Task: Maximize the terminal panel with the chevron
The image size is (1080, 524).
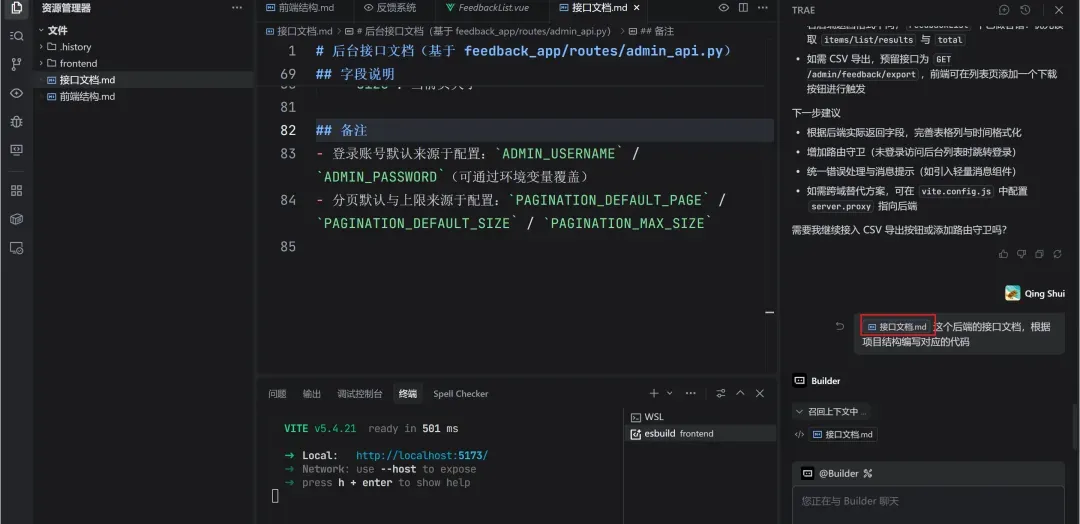Action: pyautogui.click(x=741, y=394)
